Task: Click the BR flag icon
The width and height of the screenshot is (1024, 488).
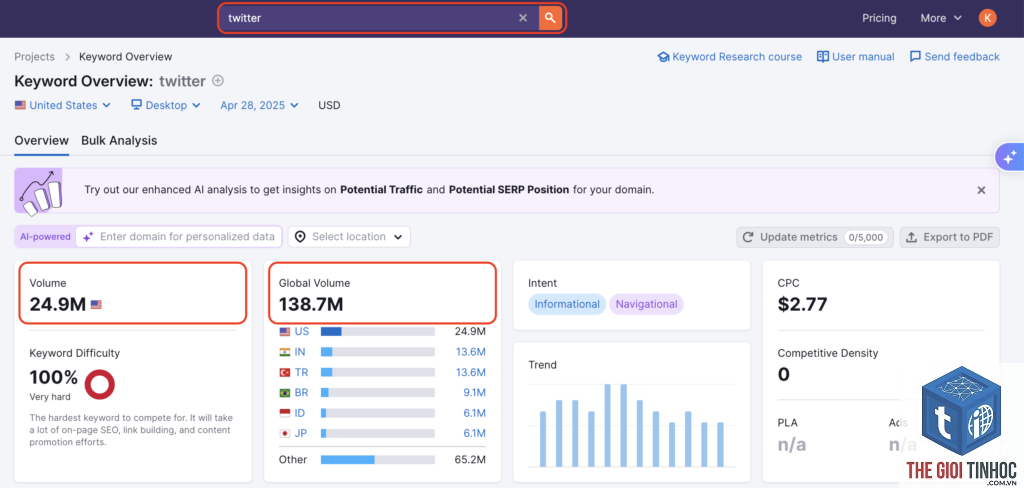Action: click(x=285, y=393)
